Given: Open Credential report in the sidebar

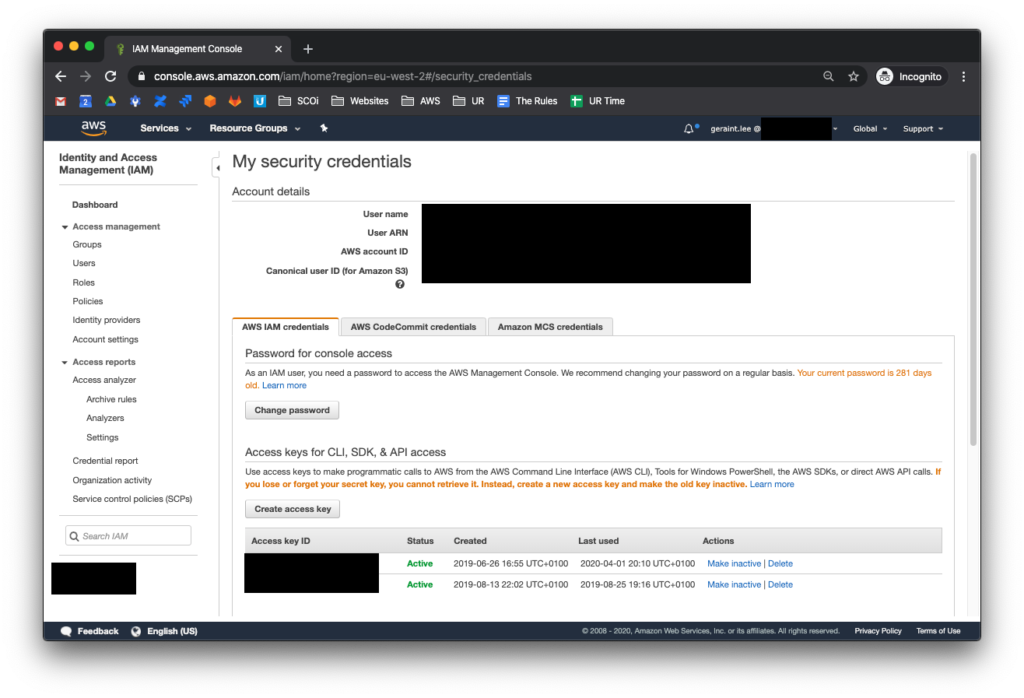Looking at the screenshot, I should click(x=105, y=461).
